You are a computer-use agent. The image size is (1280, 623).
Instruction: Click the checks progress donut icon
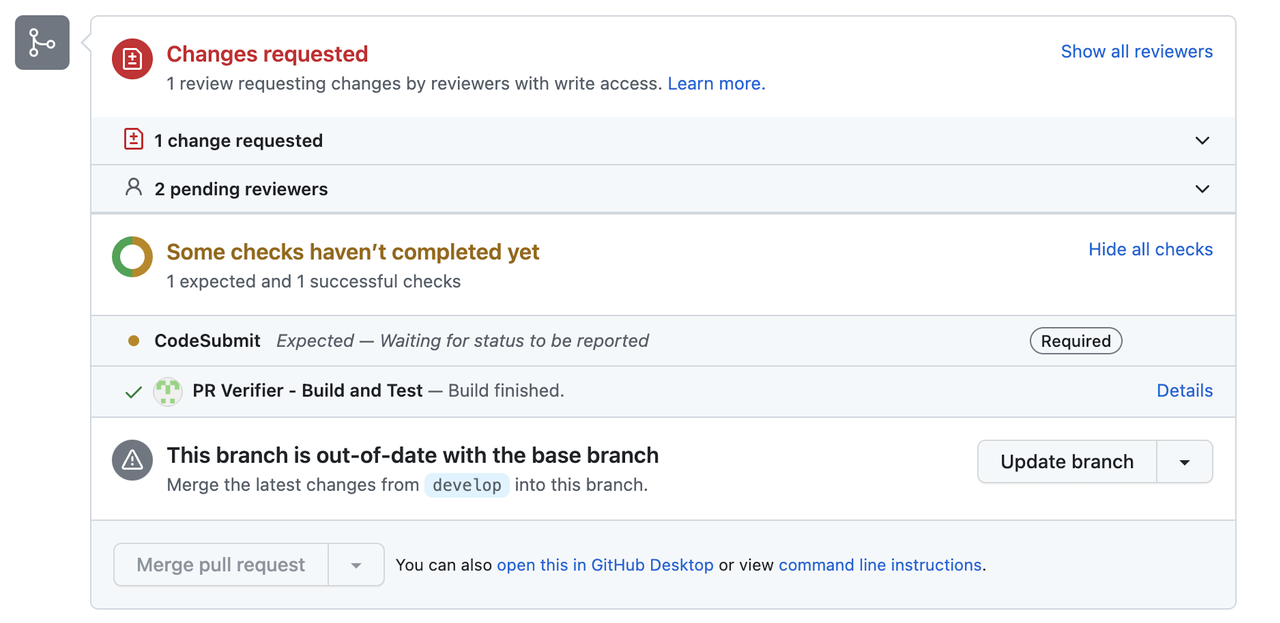click(x=132, y=257)
